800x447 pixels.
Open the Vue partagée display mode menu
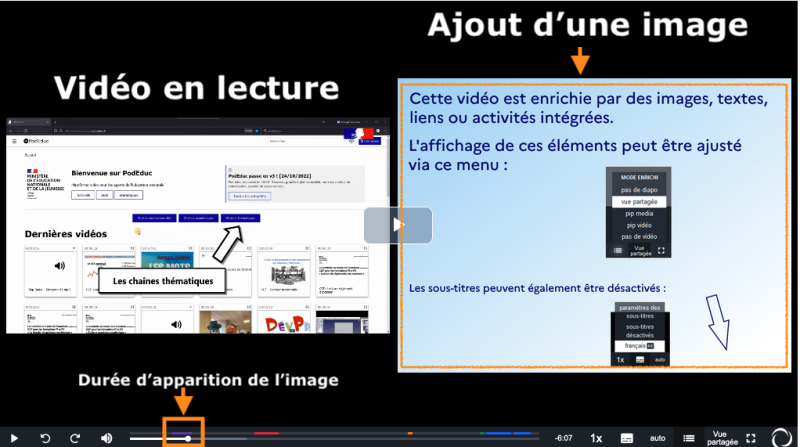722,438
